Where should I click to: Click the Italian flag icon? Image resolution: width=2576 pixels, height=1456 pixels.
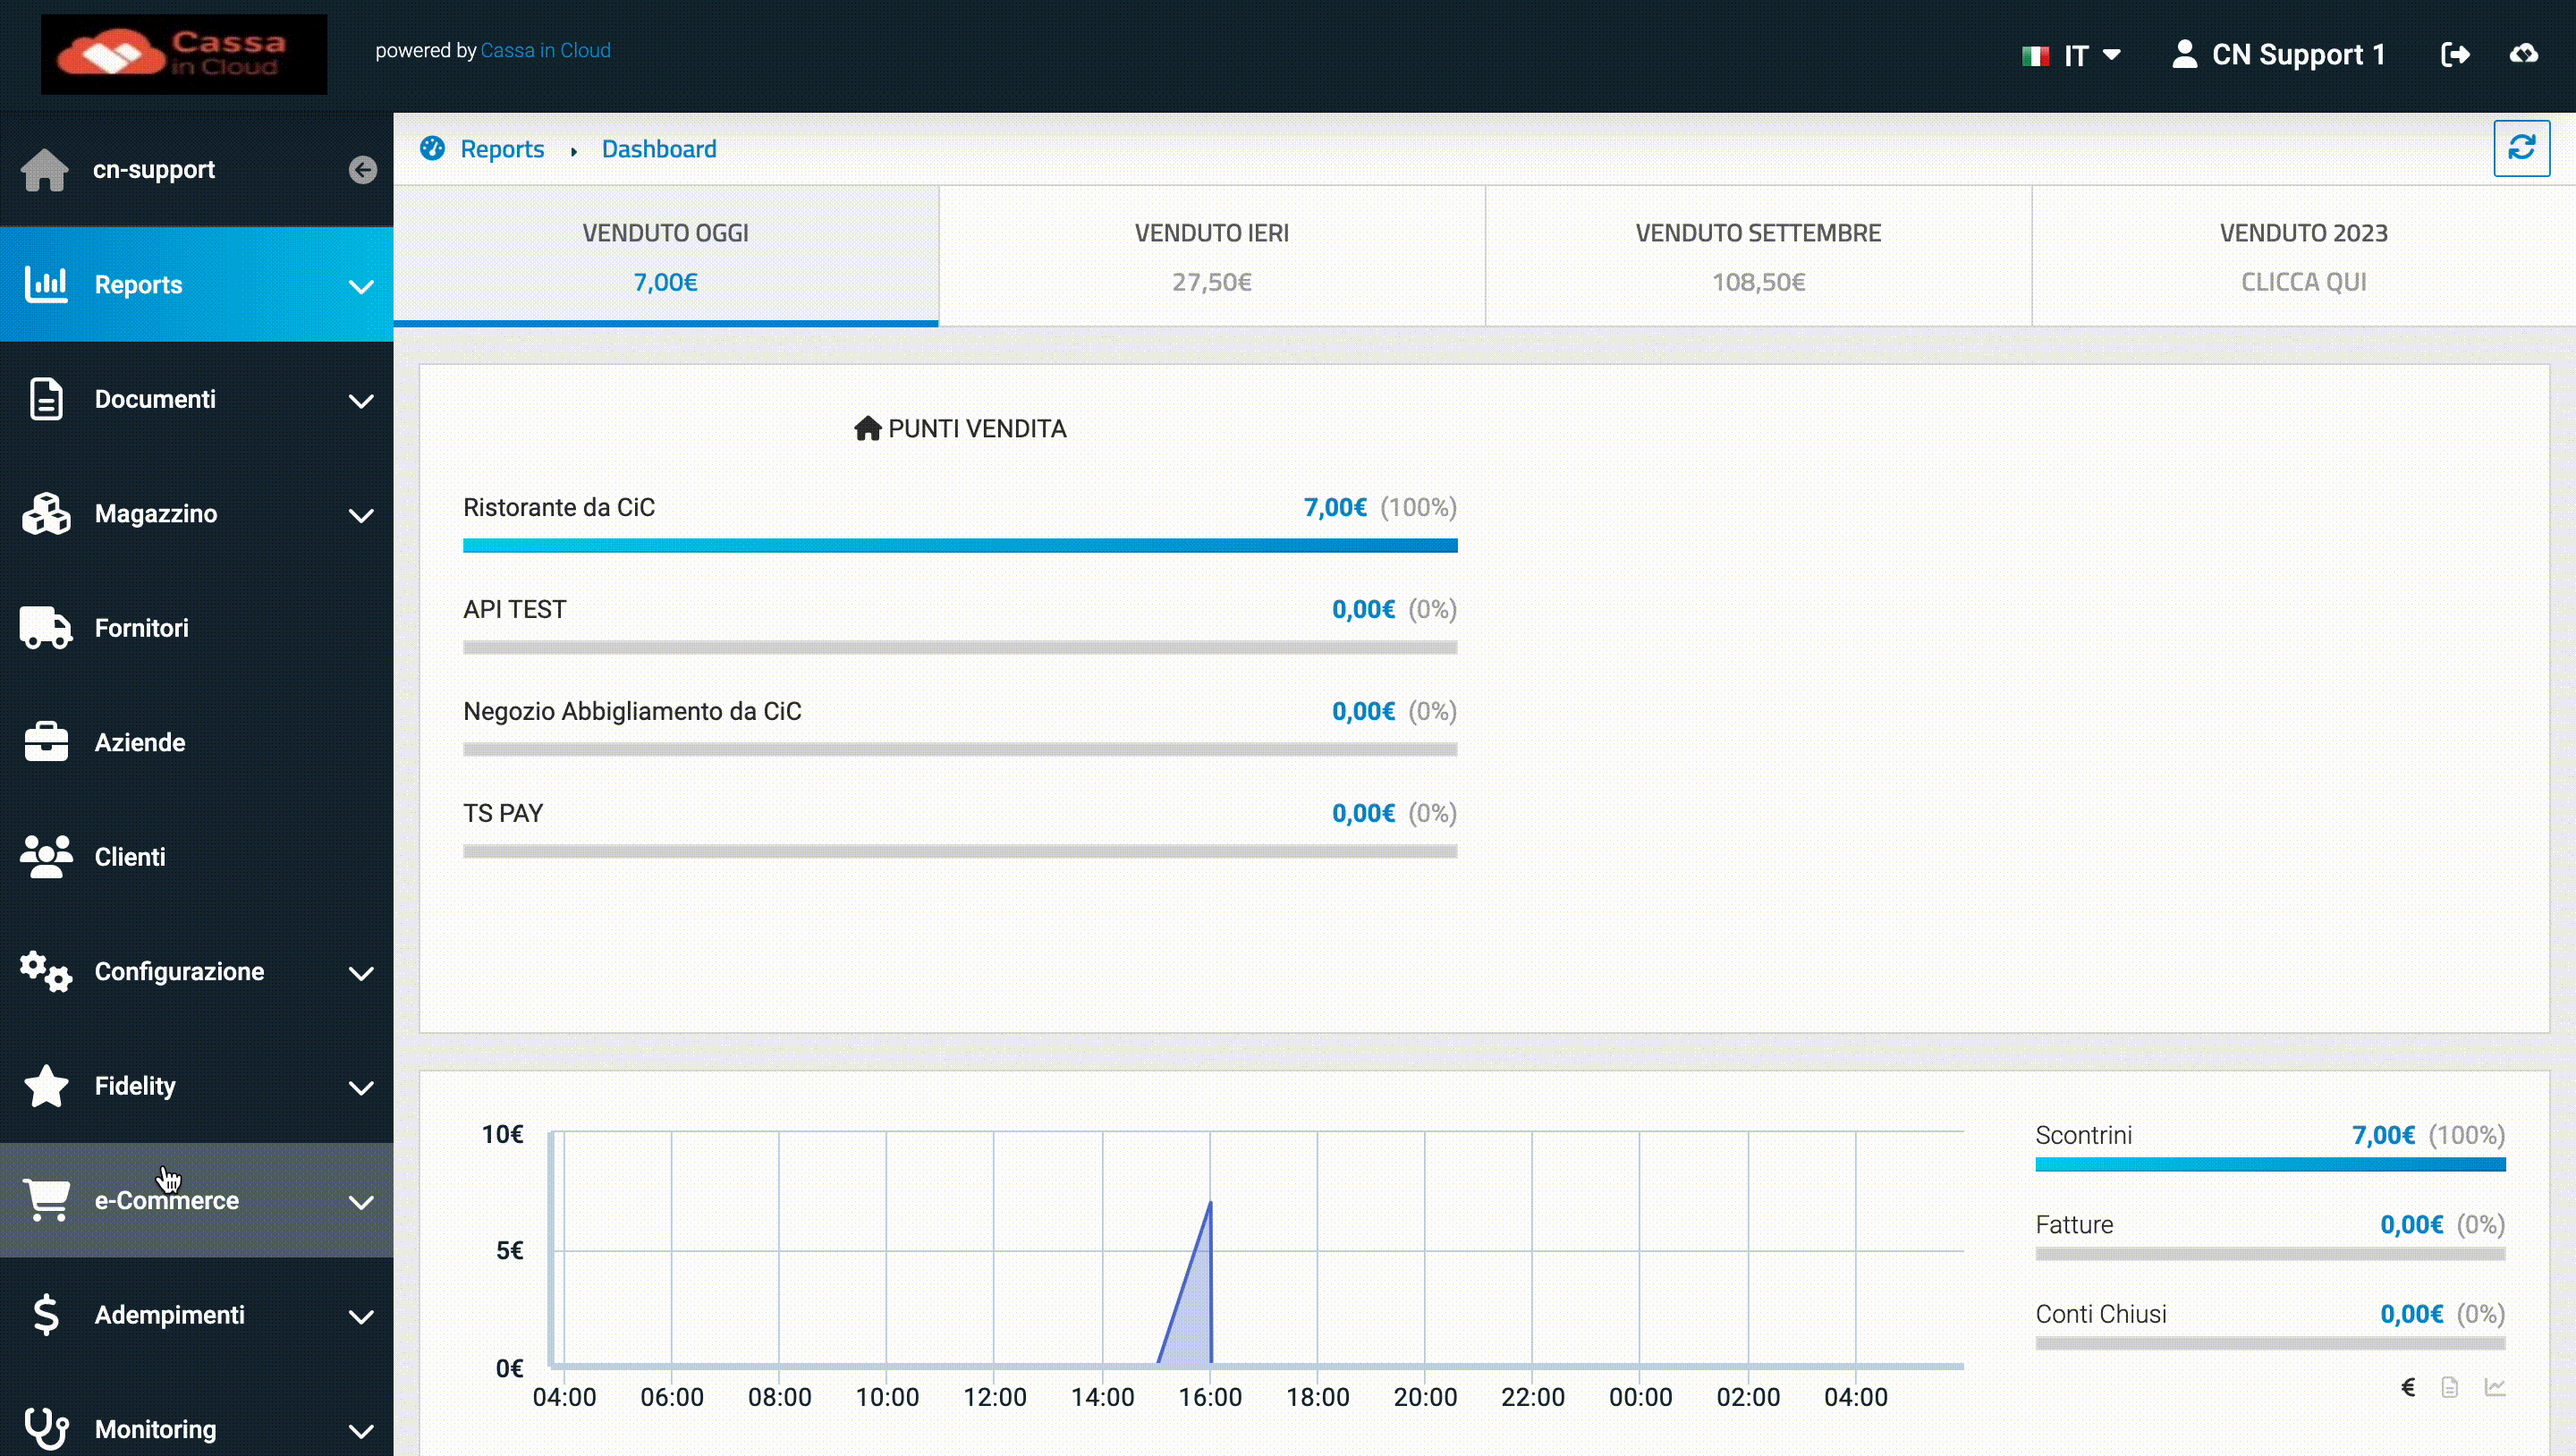[2035, 56]
